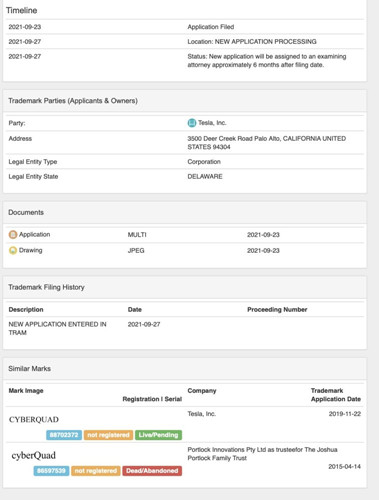Click the Company column header
Image resolution: width=379 pixels, height=500 pixels.
202,391
